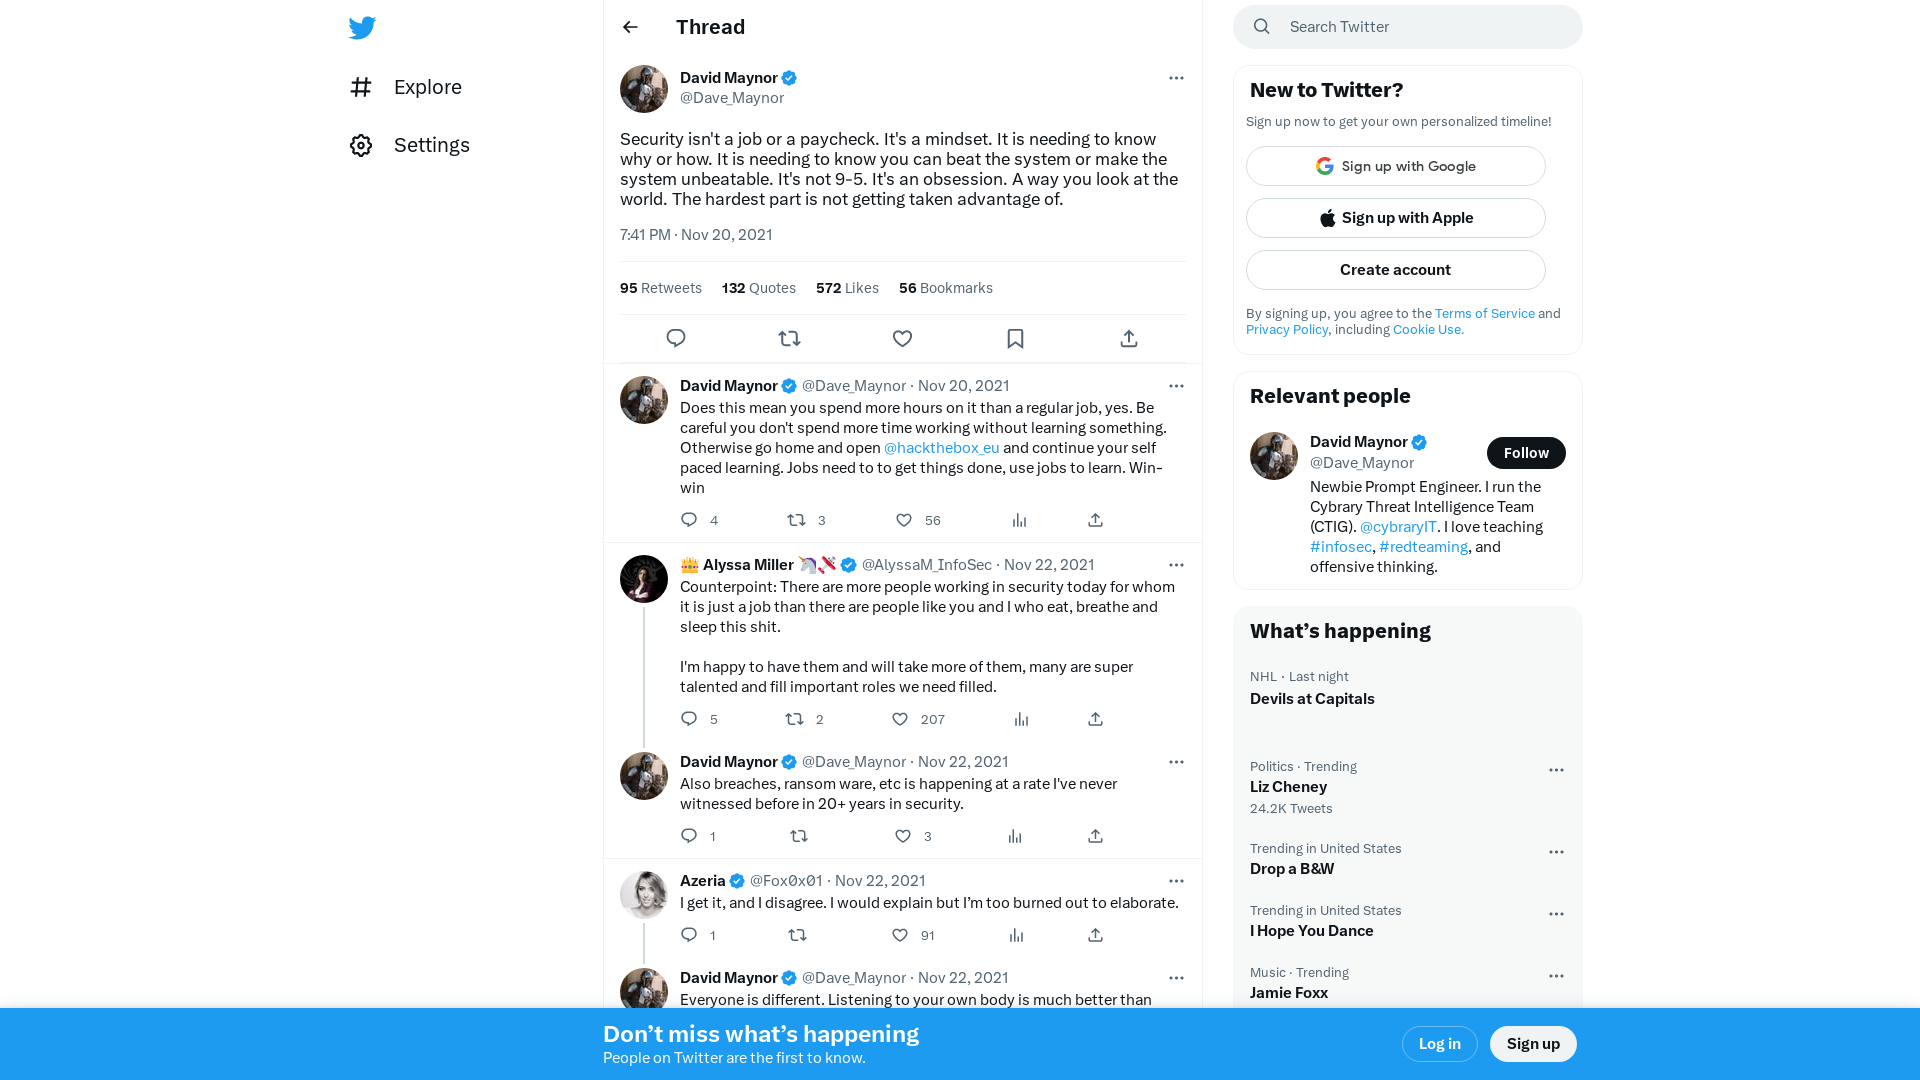This screenshot has width=1920, height=1080.
Task: Open more options on Azeria's reply
Action: tap(1176, 881)
